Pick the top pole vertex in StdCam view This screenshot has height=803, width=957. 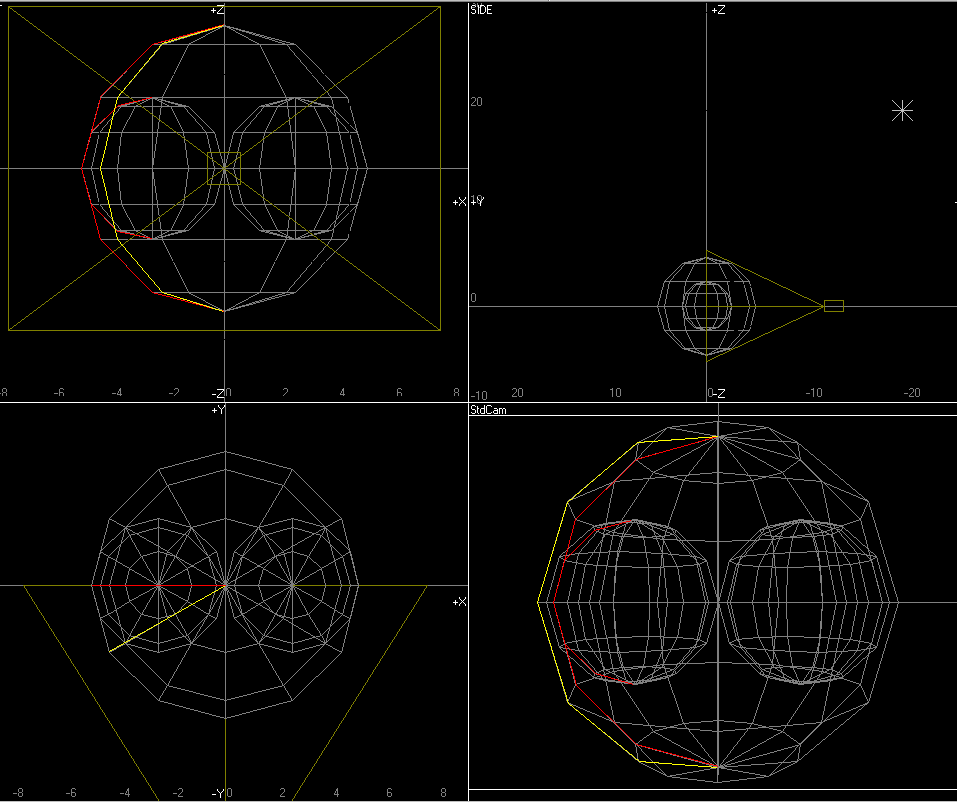718,437
